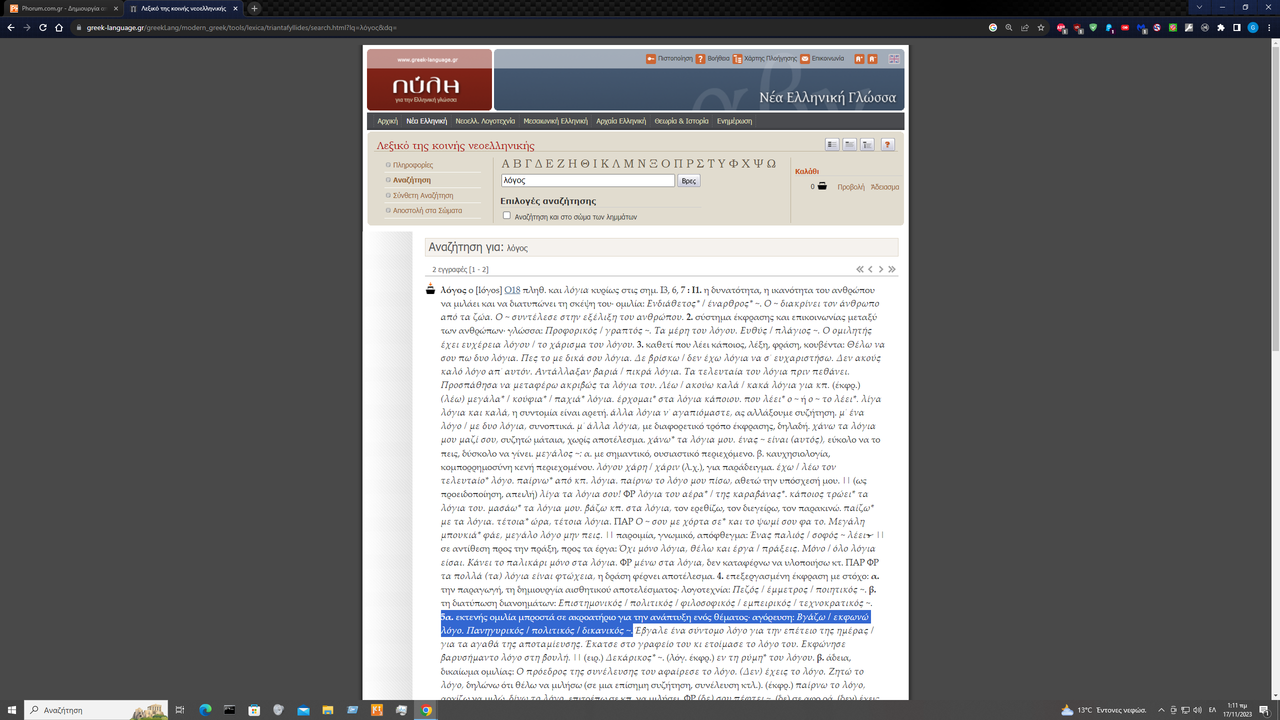The image size is (1280, 720).
Task: Click Άδειασμα basket link
Action: pos(885,187)
